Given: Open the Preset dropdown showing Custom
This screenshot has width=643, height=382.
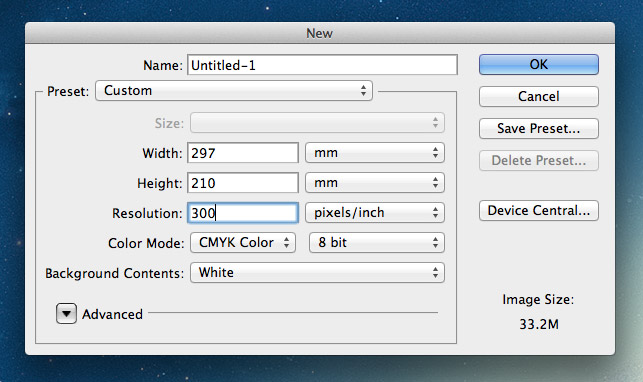Looking at the screenshot, I should click(234, 91).
